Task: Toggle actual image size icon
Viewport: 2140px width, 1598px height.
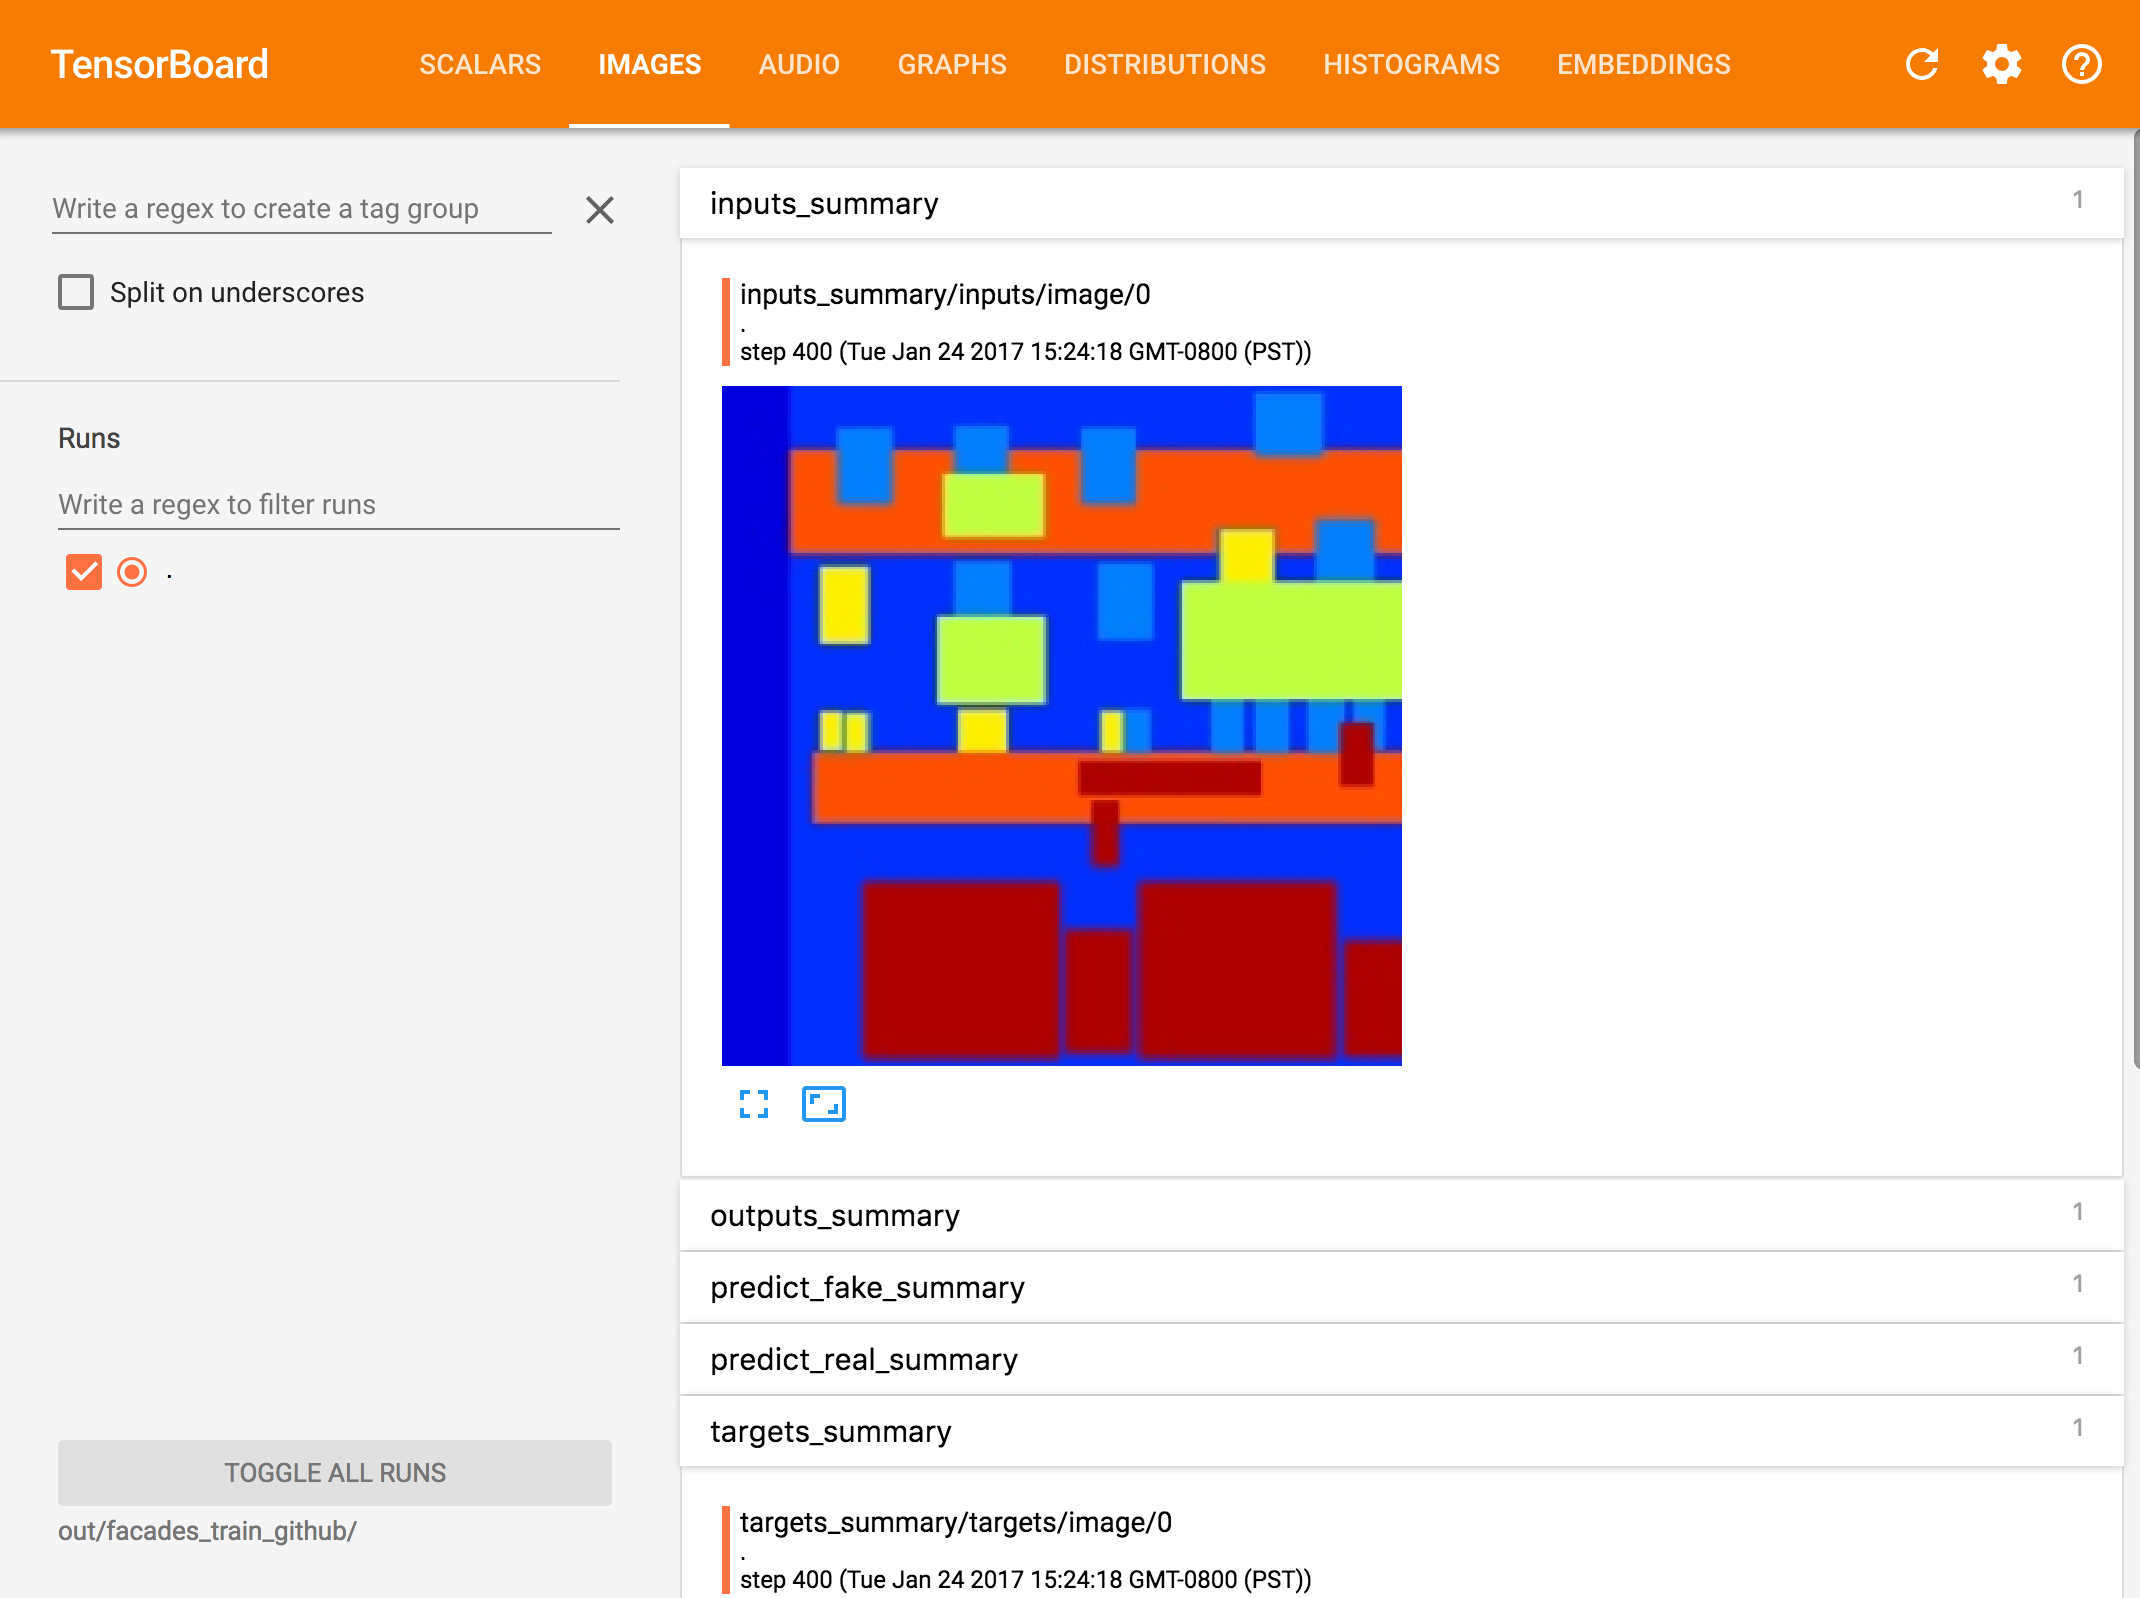Action: [x=823, y=1104]
